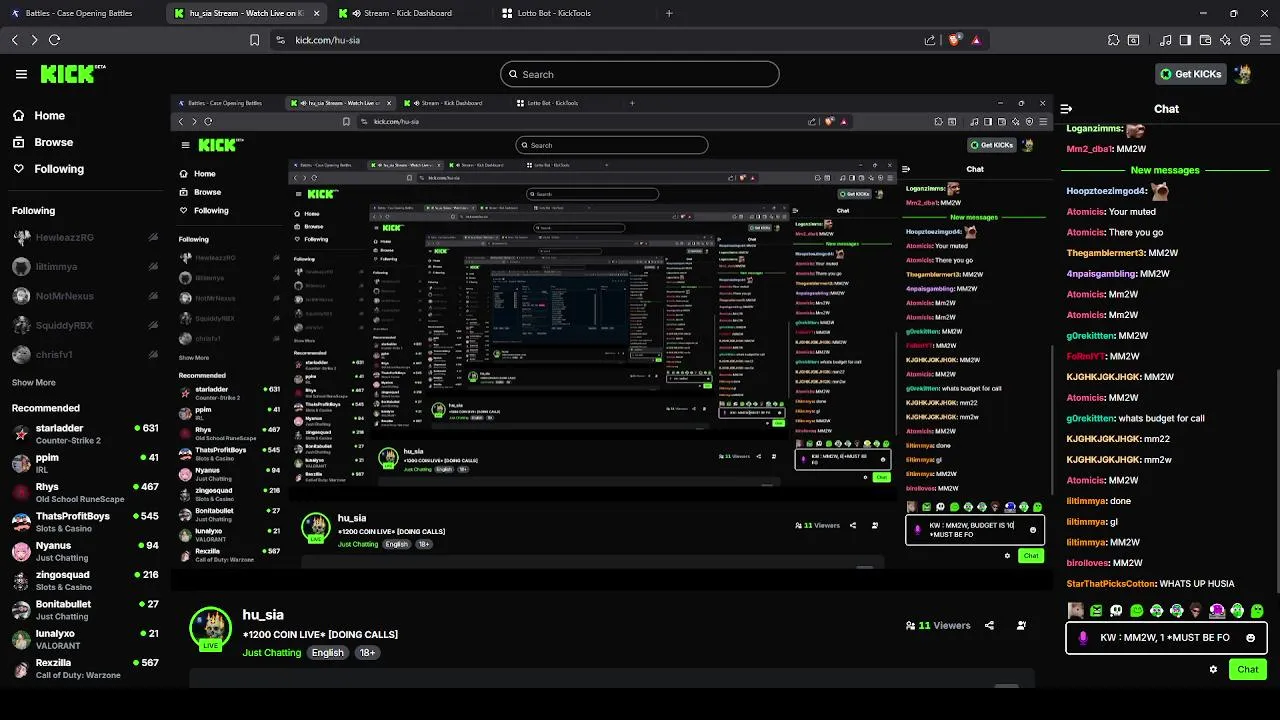The width and height of the screenshot is (1280, 720).
Task: Open Brave Rewards triangle icon
Action: [x=976, y=40]
